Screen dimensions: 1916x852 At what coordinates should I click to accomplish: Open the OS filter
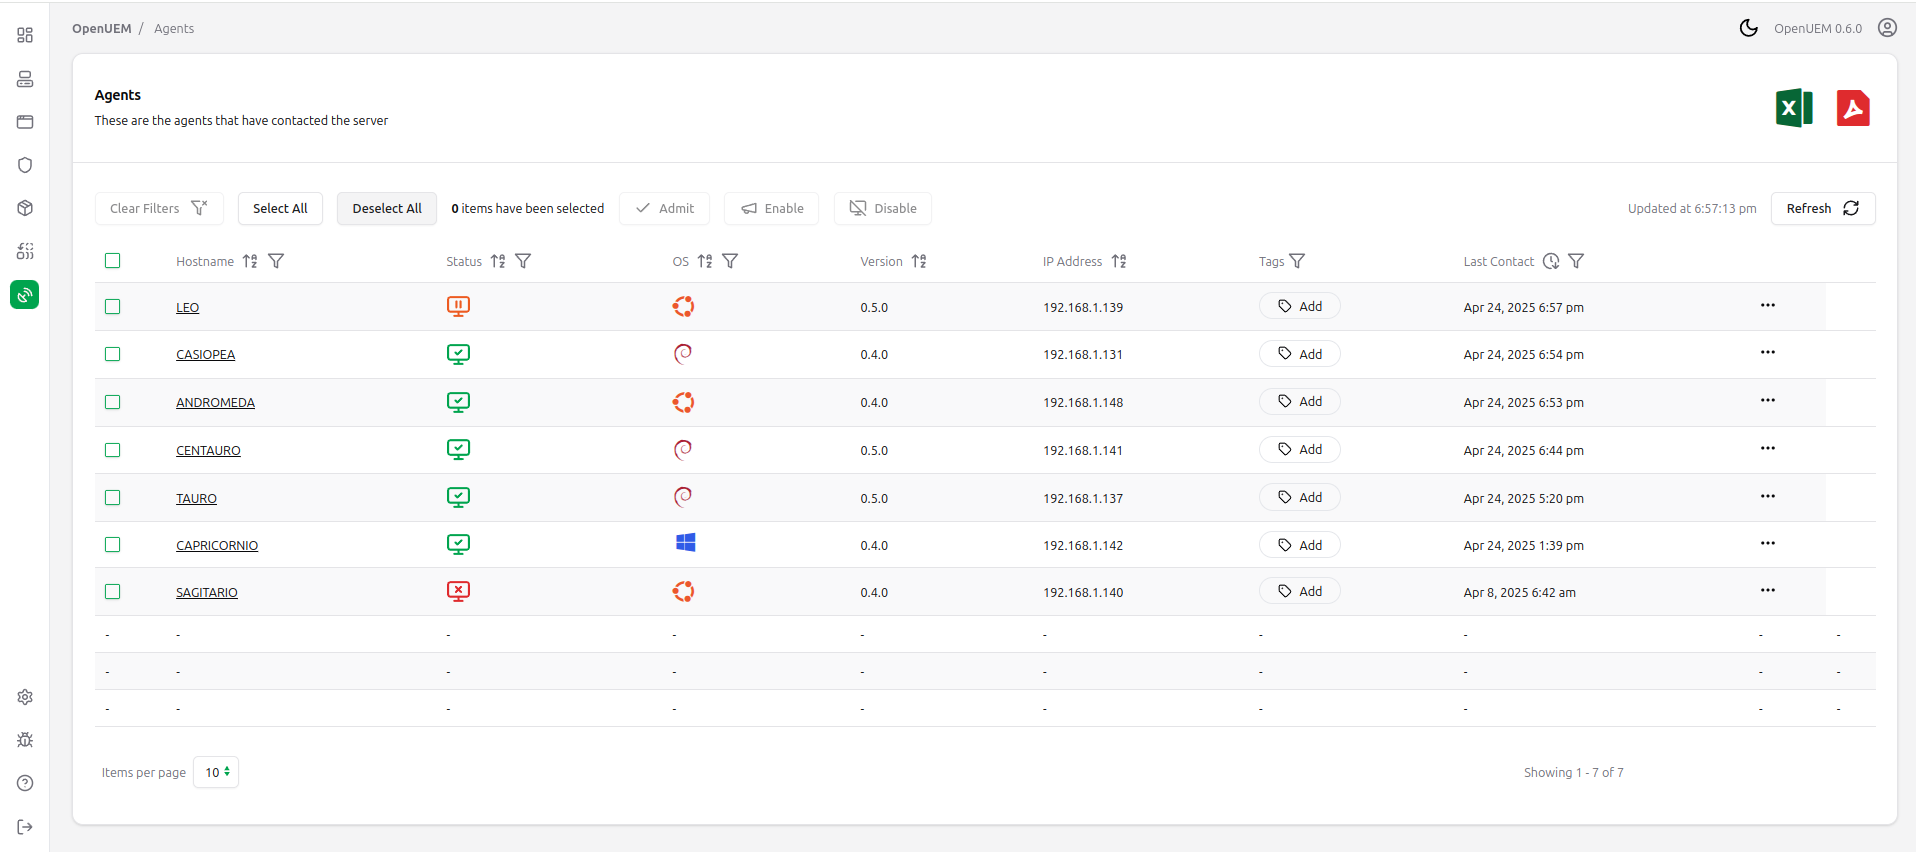point(730,261)
